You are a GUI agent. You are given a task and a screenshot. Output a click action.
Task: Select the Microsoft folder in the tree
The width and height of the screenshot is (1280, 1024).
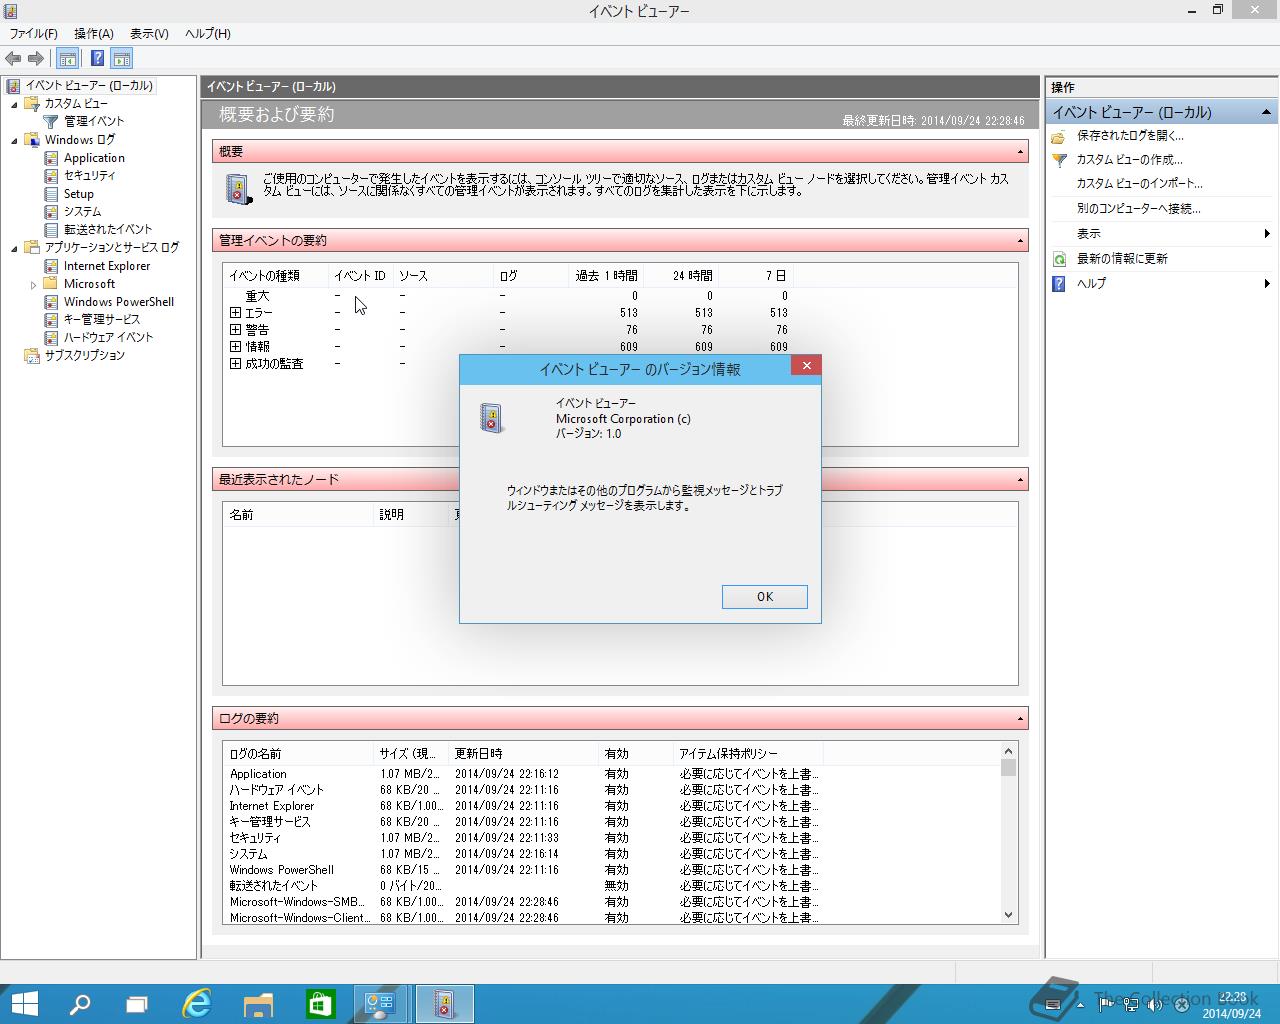[90, 284]
